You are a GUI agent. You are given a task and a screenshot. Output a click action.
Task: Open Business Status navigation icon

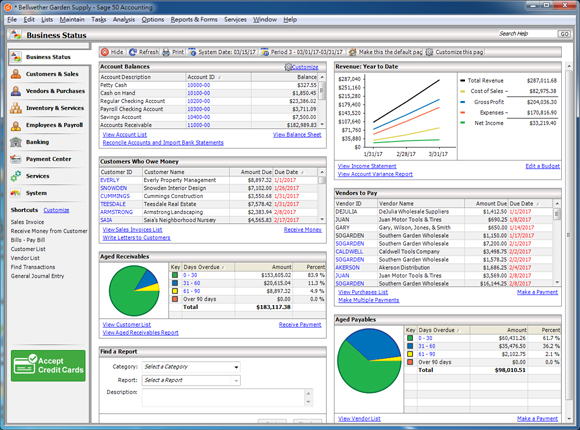[16, 57]
